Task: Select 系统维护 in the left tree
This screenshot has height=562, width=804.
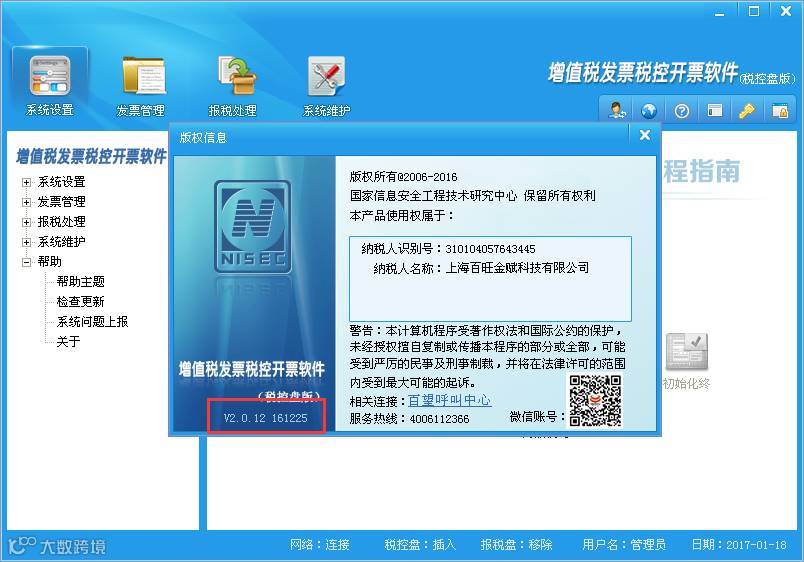Action: click(62, 242)
